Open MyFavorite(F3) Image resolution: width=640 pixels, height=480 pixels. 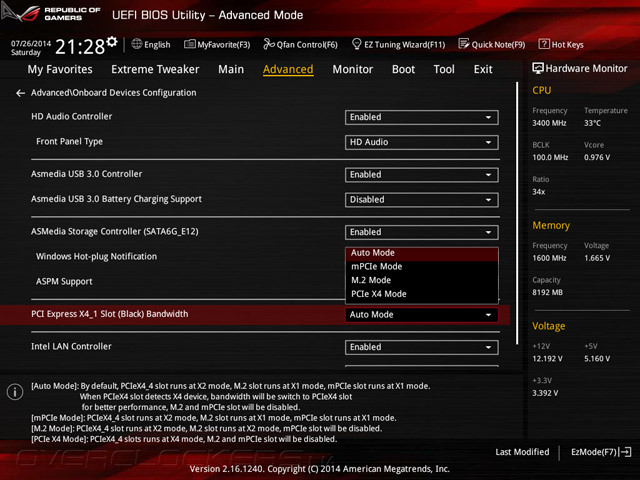coord(217,44)
